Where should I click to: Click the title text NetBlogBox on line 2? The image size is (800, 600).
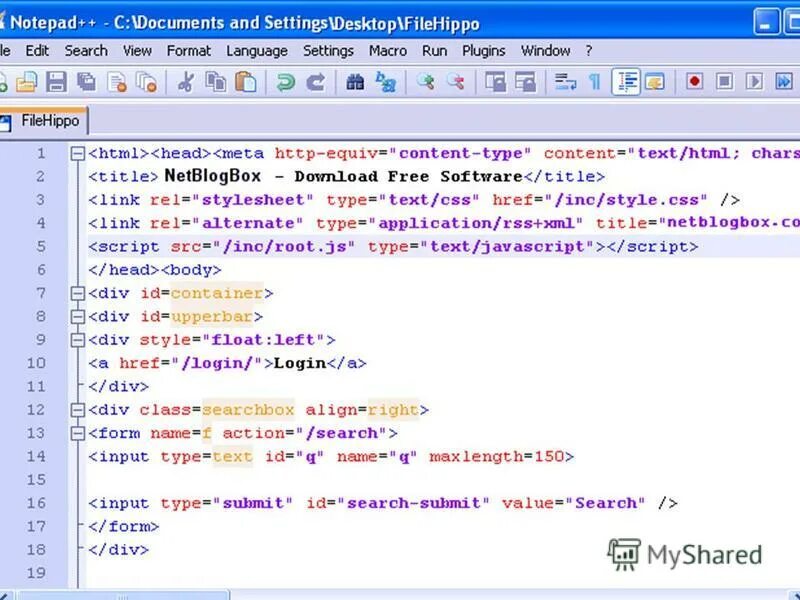pos(212,177)
